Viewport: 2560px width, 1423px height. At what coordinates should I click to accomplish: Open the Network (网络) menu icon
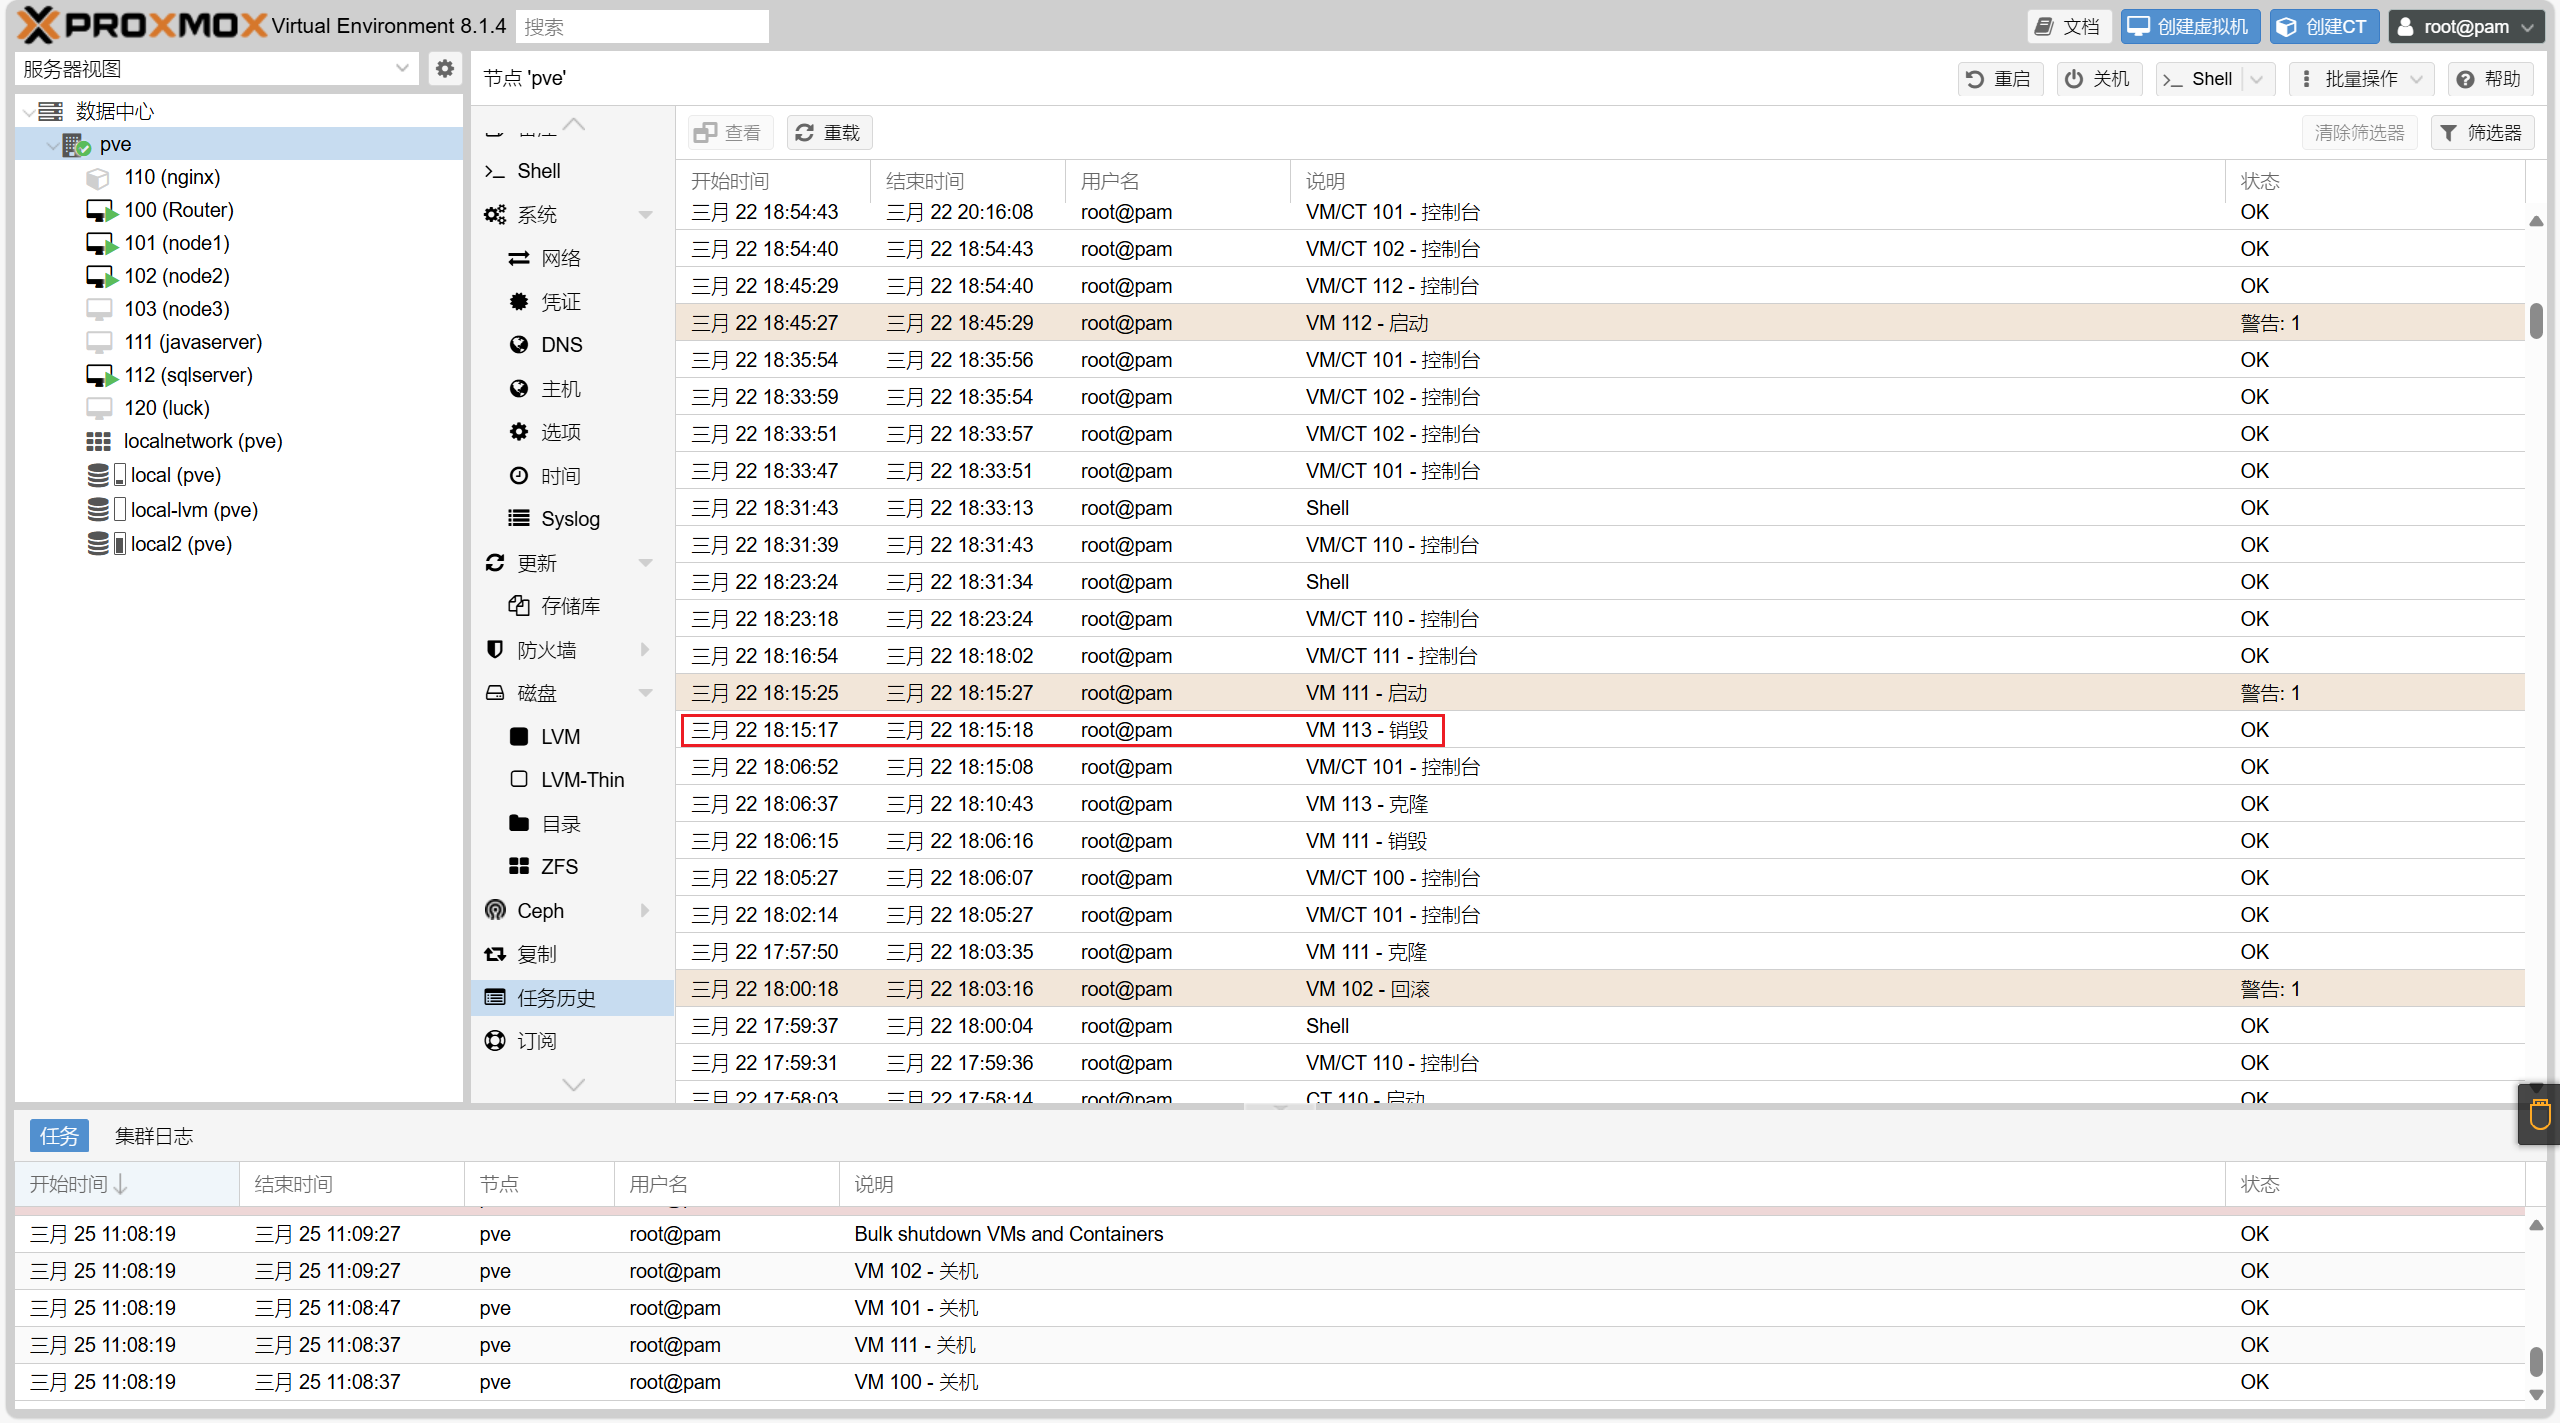[x=518, y=259]
